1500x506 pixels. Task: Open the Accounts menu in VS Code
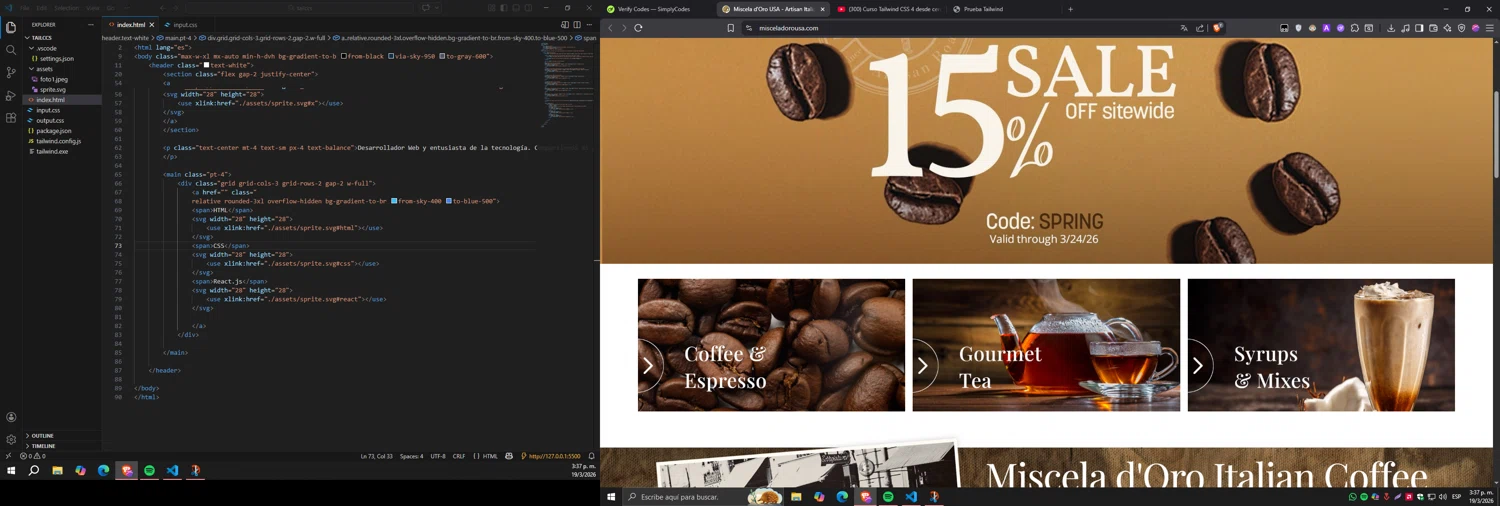click(x=11, y=417)
